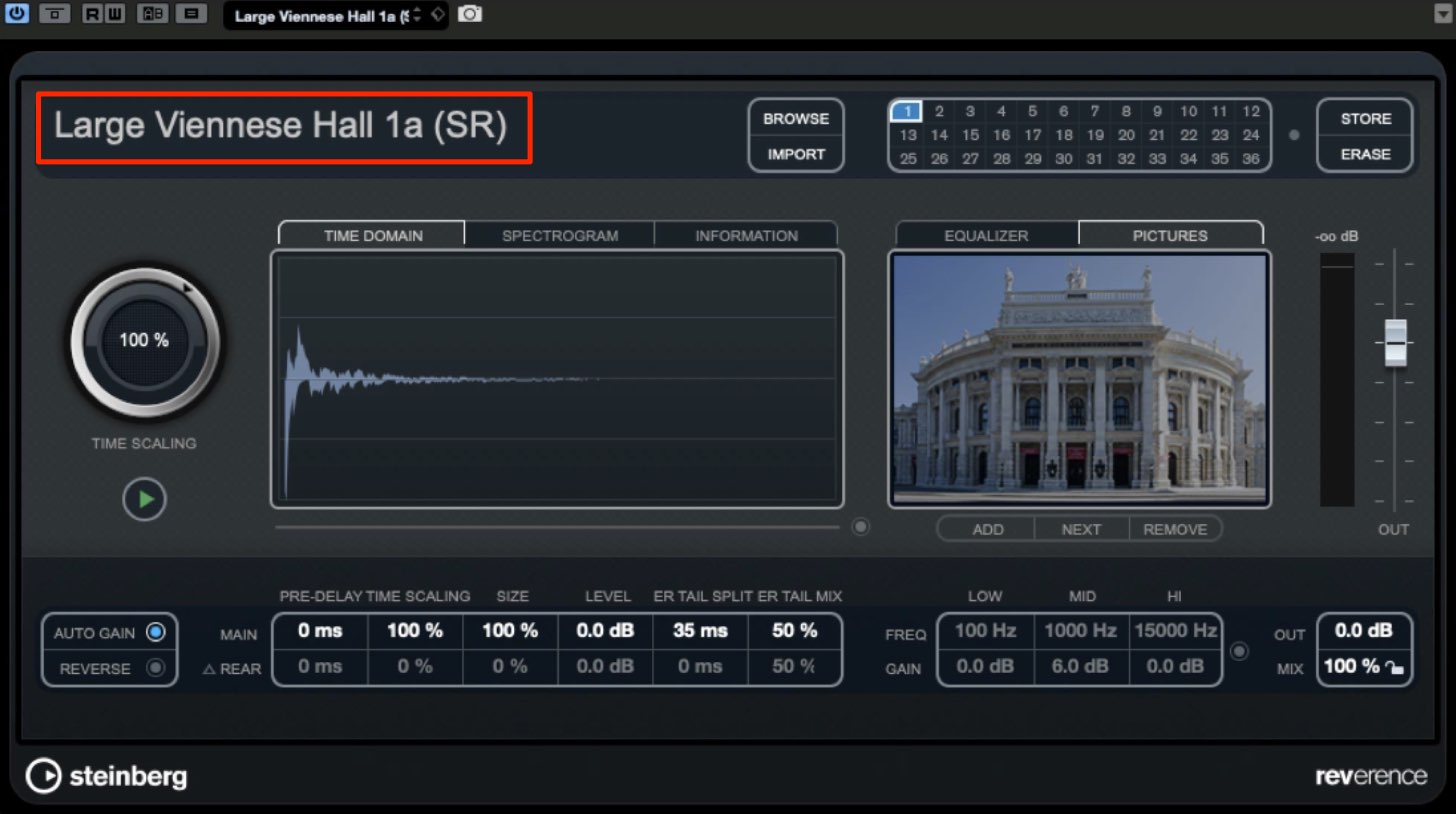Click Rear ER Tail Mix 50 % field

795,666
